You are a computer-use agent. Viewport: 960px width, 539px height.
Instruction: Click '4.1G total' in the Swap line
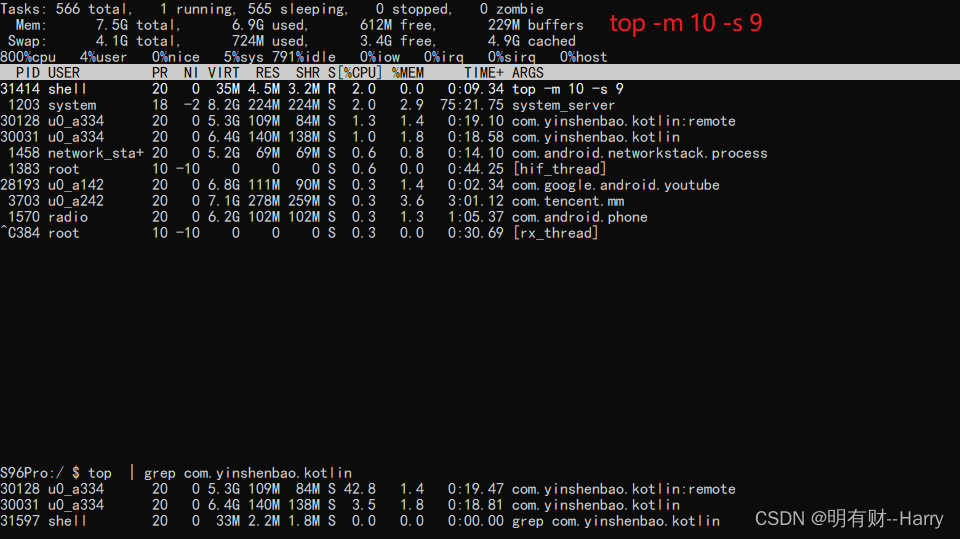point(137,41)
